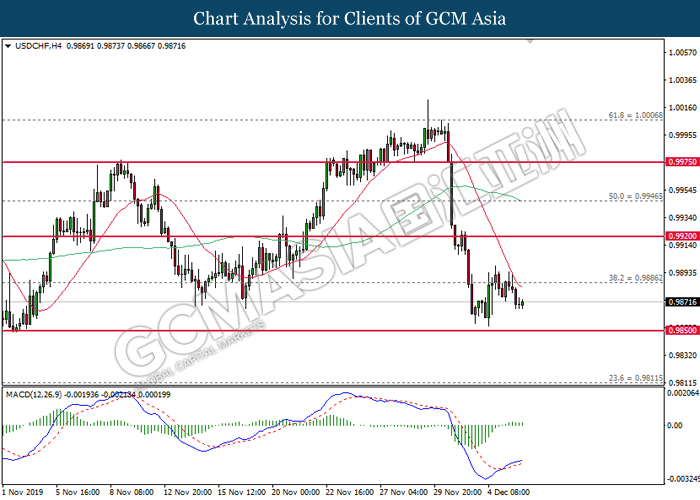The image size is (700, 500).
Task: Click the 1.00365 price axis value
Action: (x=683, y=80)
